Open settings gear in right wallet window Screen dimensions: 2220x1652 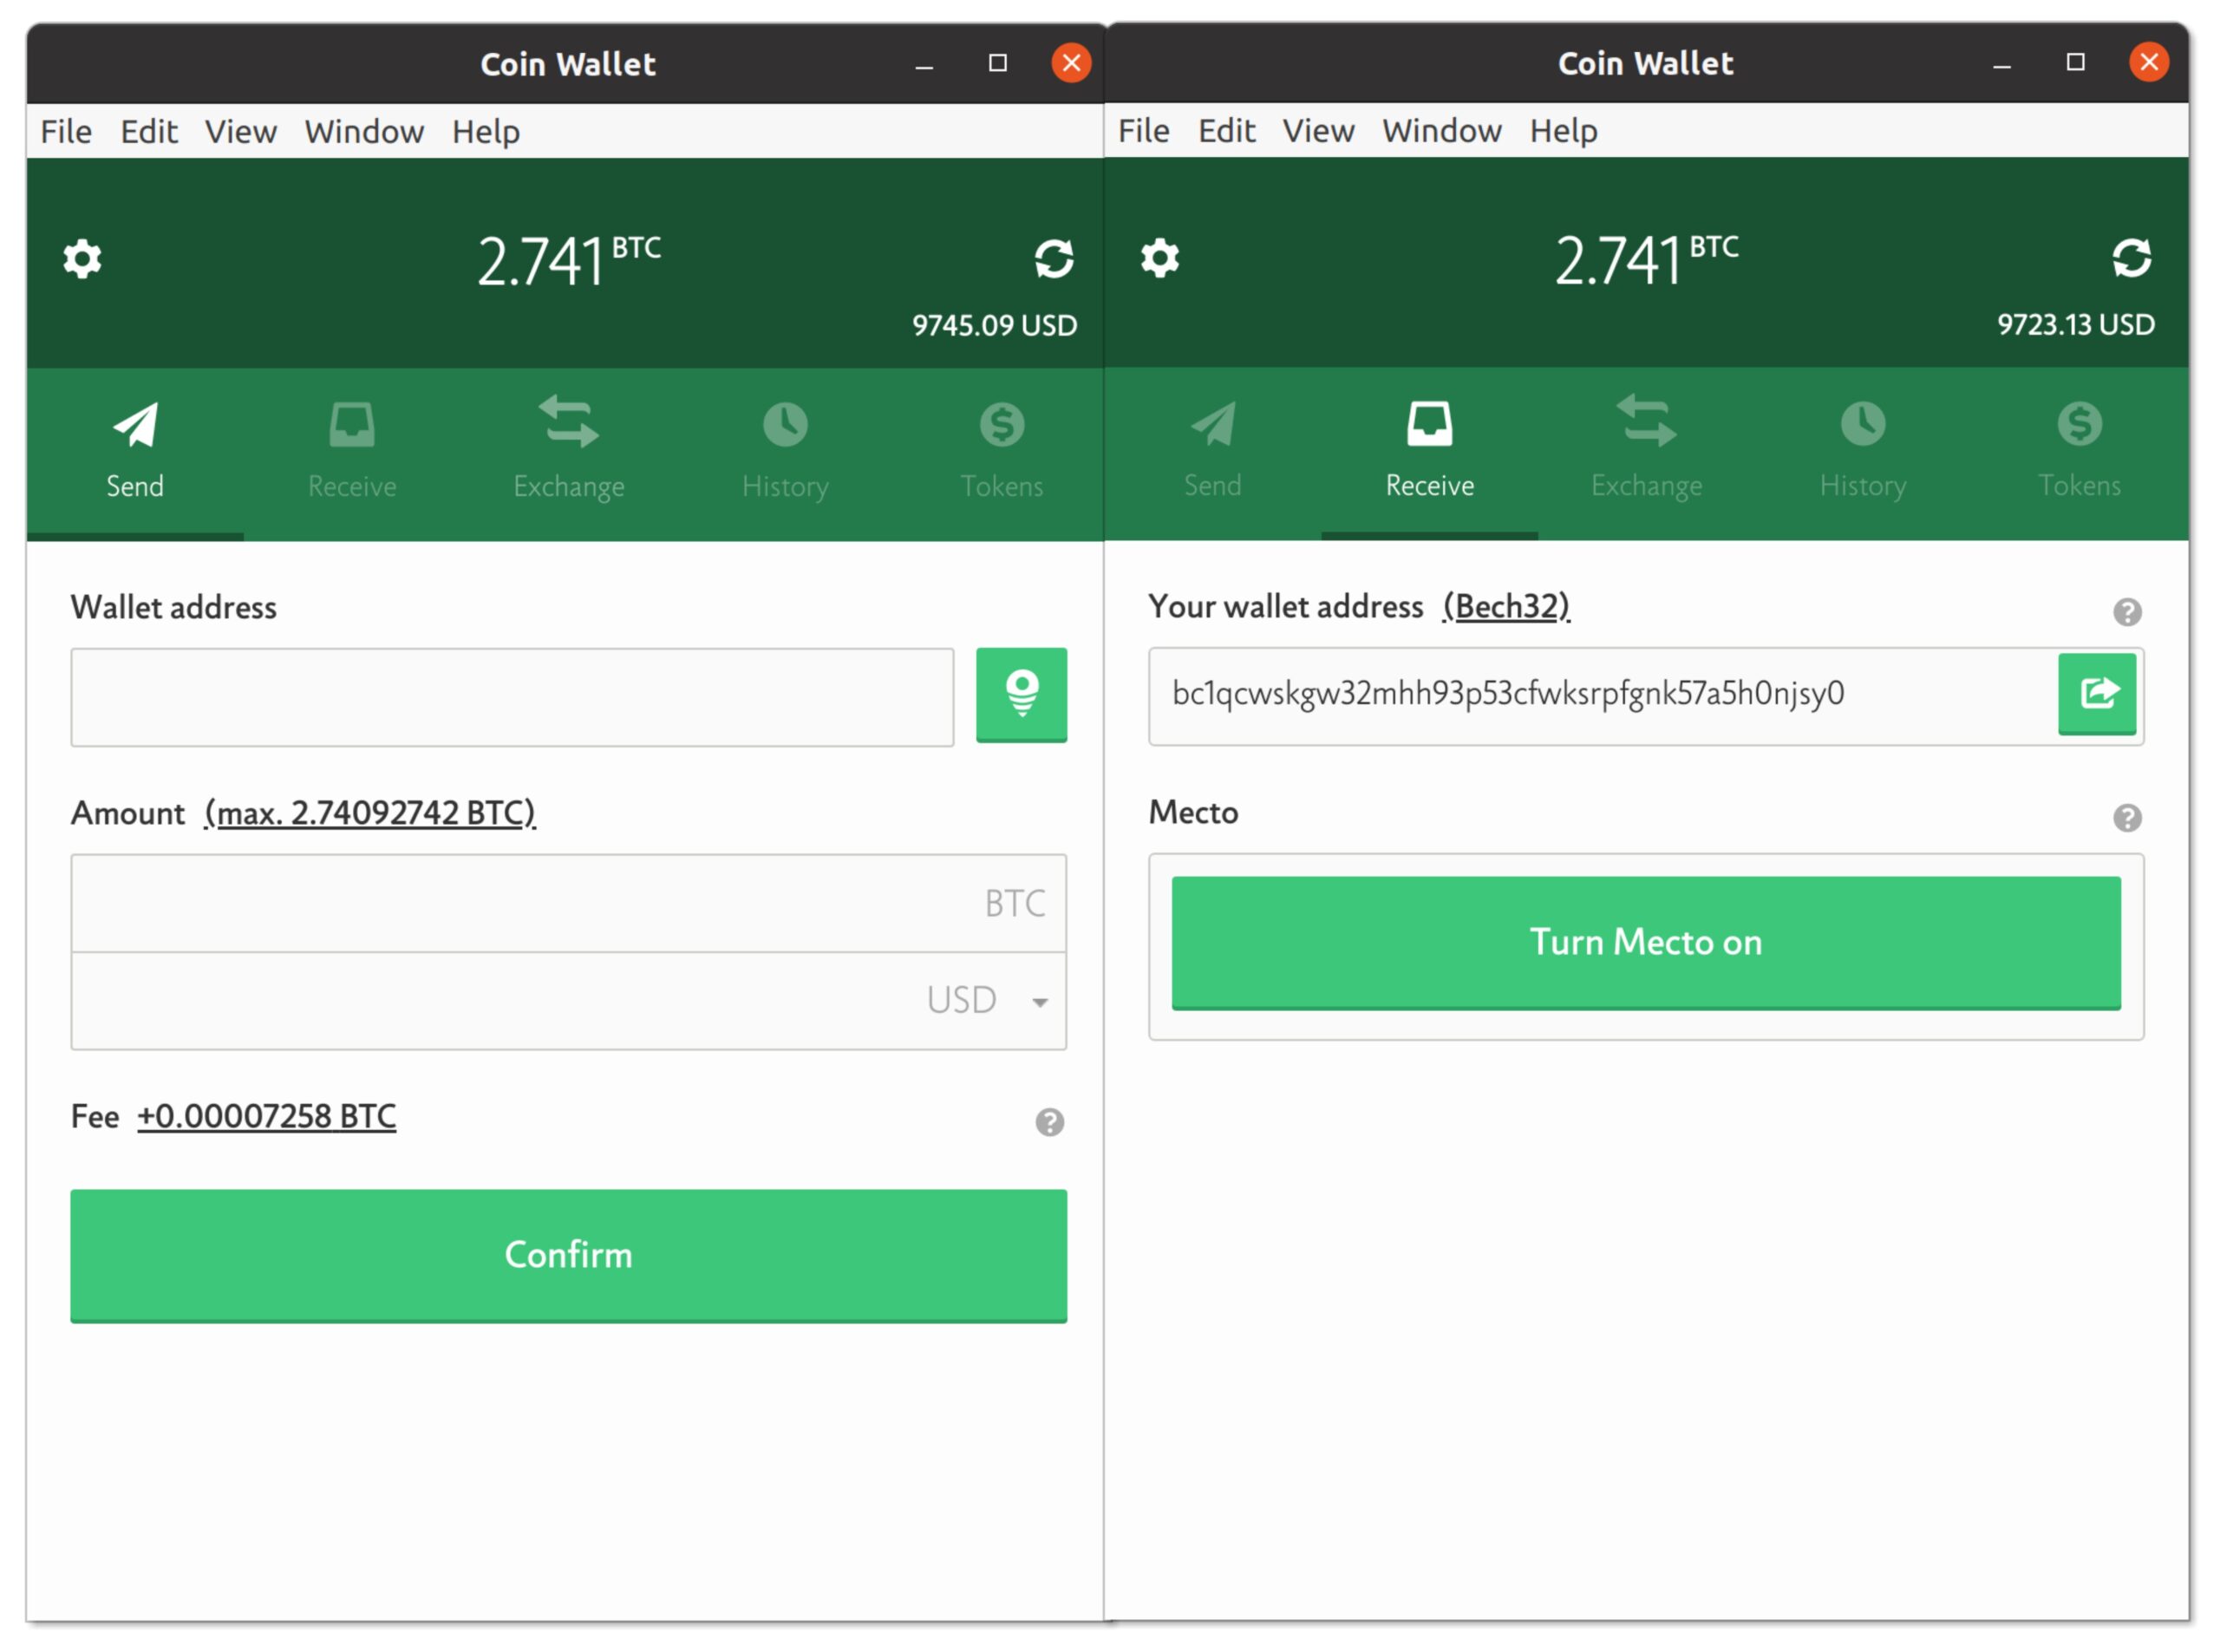1161,258
